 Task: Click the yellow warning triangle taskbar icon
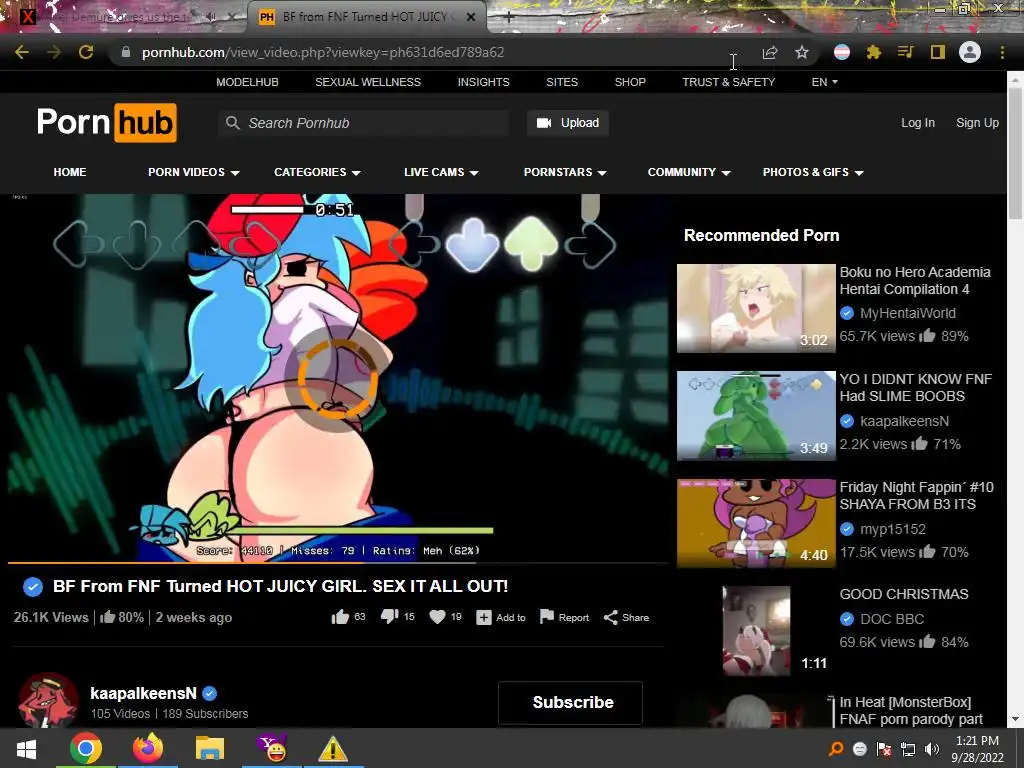(332, 749)
